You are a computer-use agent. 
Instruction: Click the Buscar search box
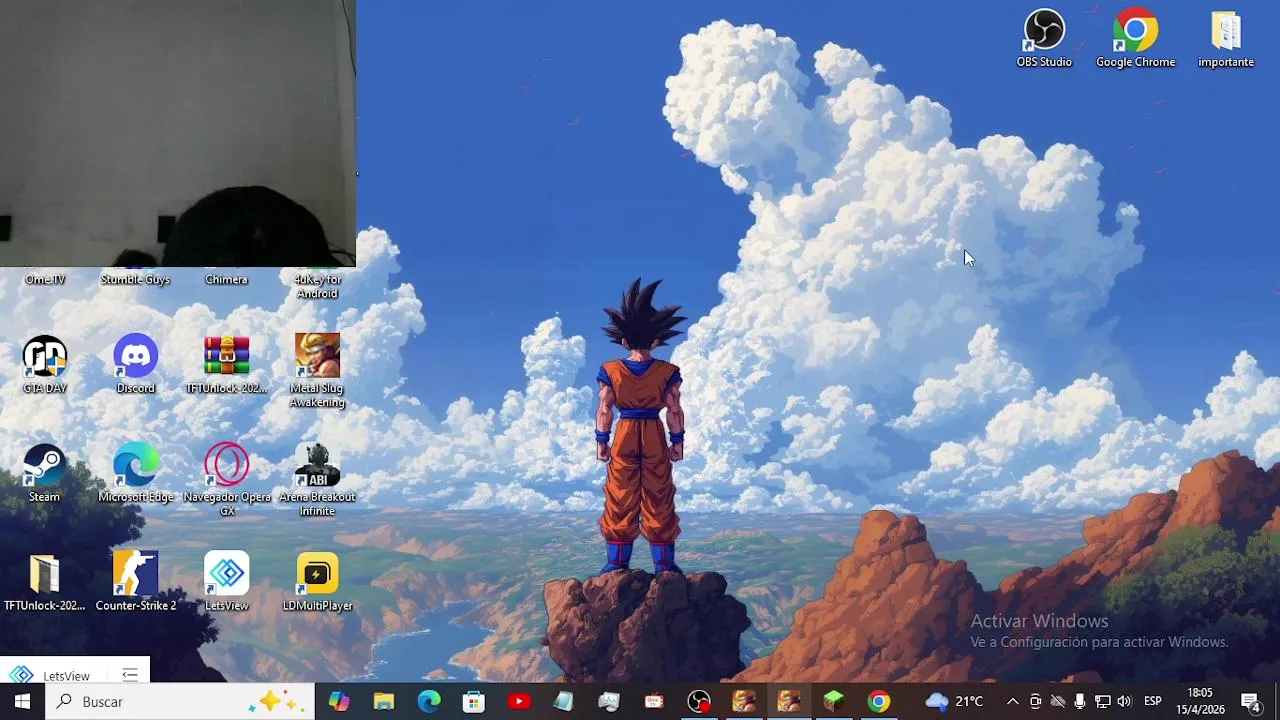point(180,702)
